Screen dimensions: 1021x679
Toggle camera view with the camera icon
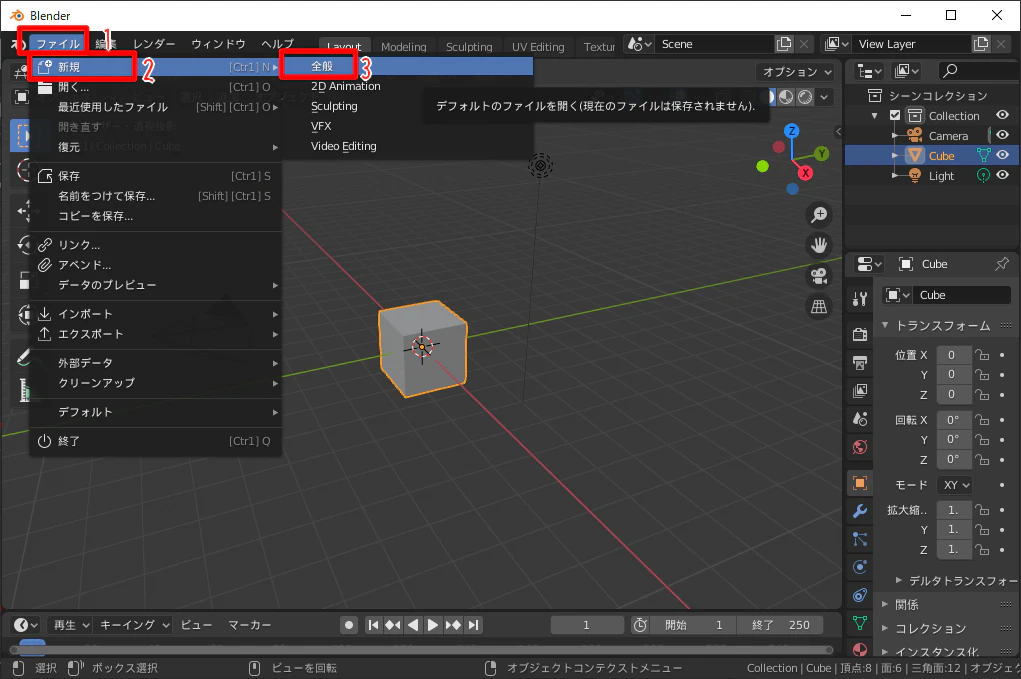(x=819, y=276)
